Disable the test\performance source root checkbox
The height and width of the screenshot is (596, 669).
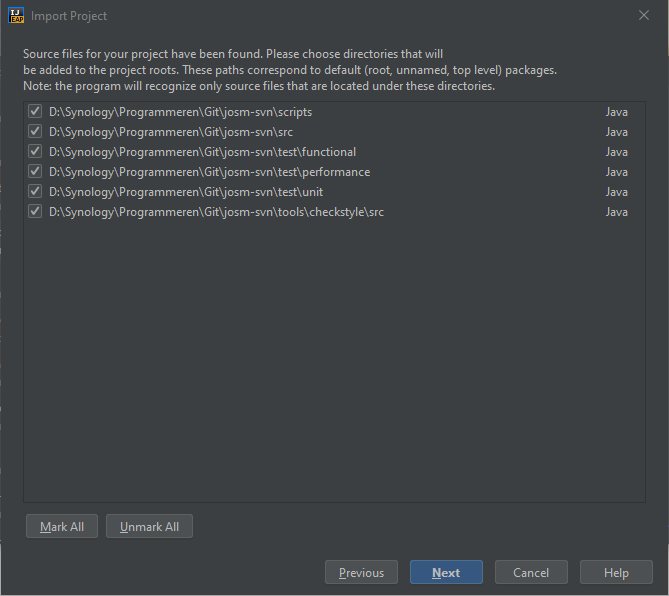coord(35,172)
